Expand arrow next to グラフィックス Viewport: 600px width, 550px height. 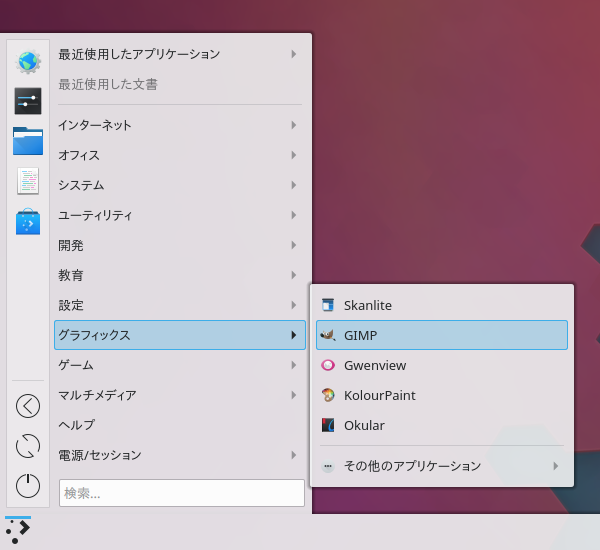[x=293, y=335]
